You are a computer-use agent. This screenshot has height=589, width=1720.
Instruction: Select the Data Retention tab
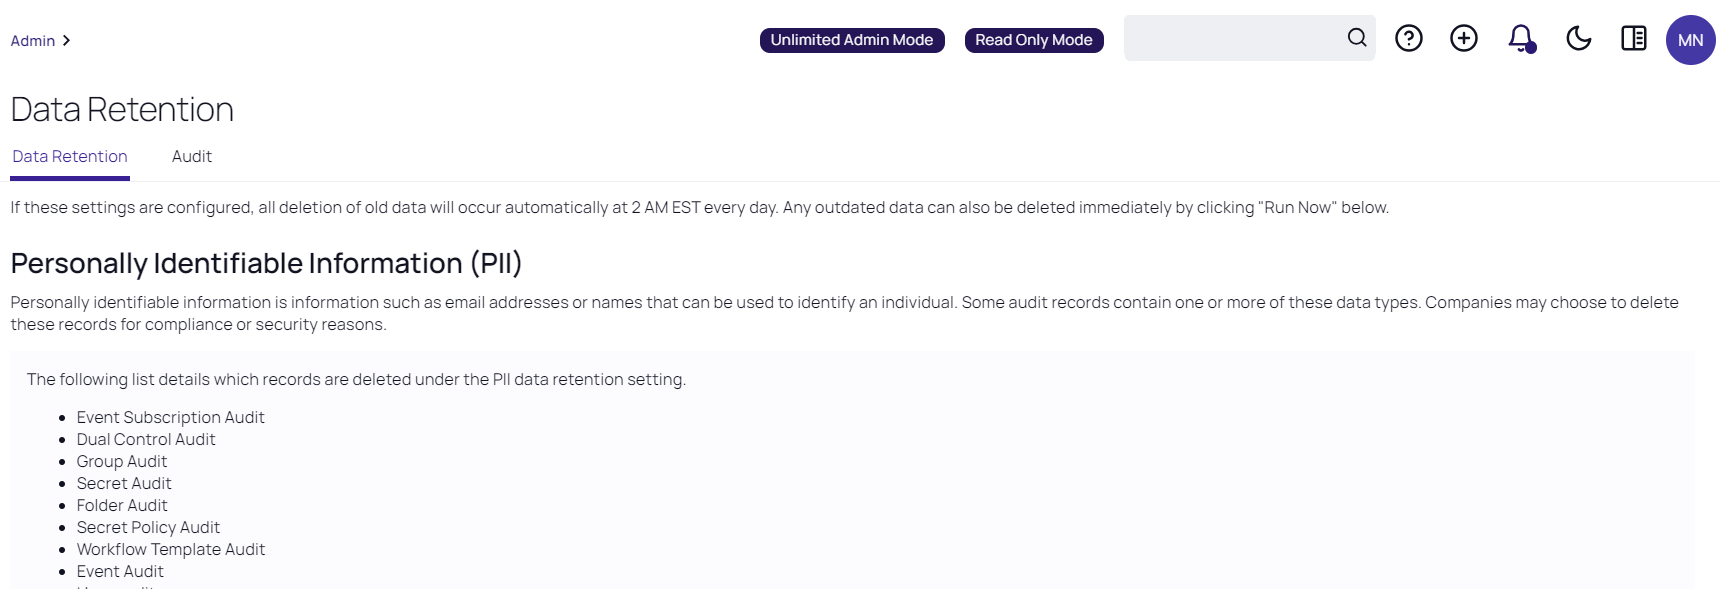point(70,156)
